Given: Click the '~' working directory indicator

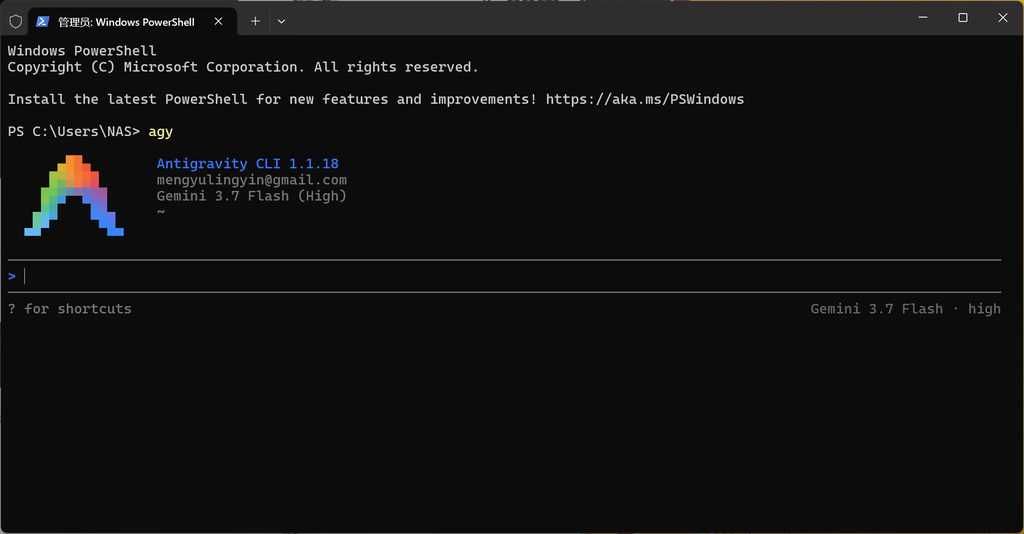Looking at the screenshot, I should [161, 212].
